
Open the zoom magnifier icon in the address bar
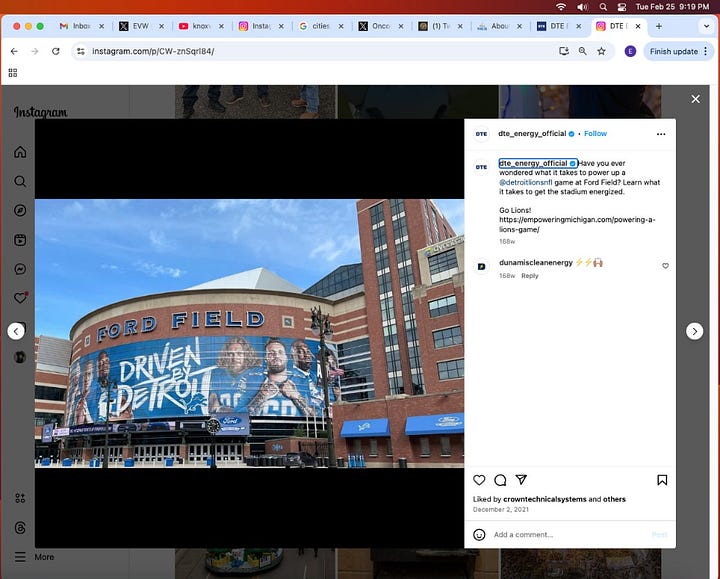pyautogui.click(x=583, y=51)
